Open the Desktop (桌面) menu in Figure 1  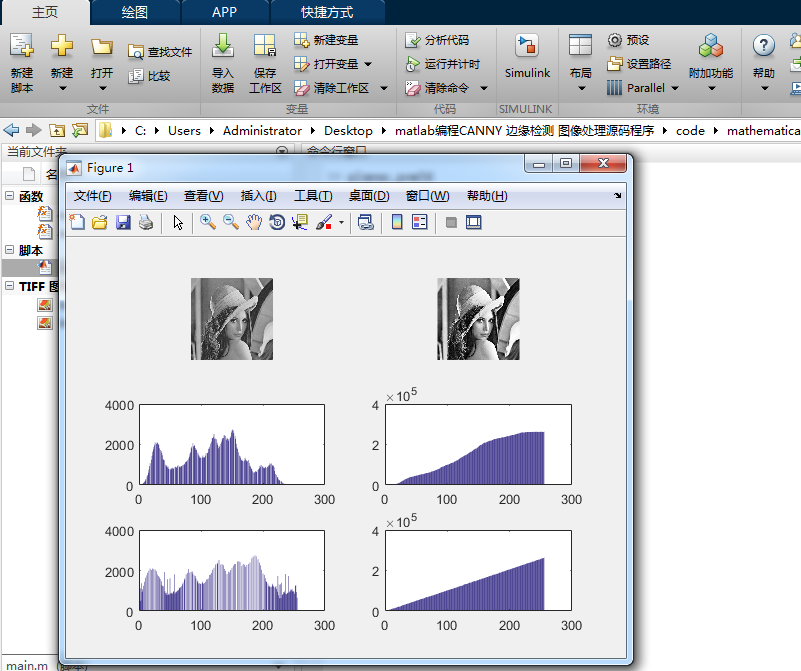click(369, 196)
